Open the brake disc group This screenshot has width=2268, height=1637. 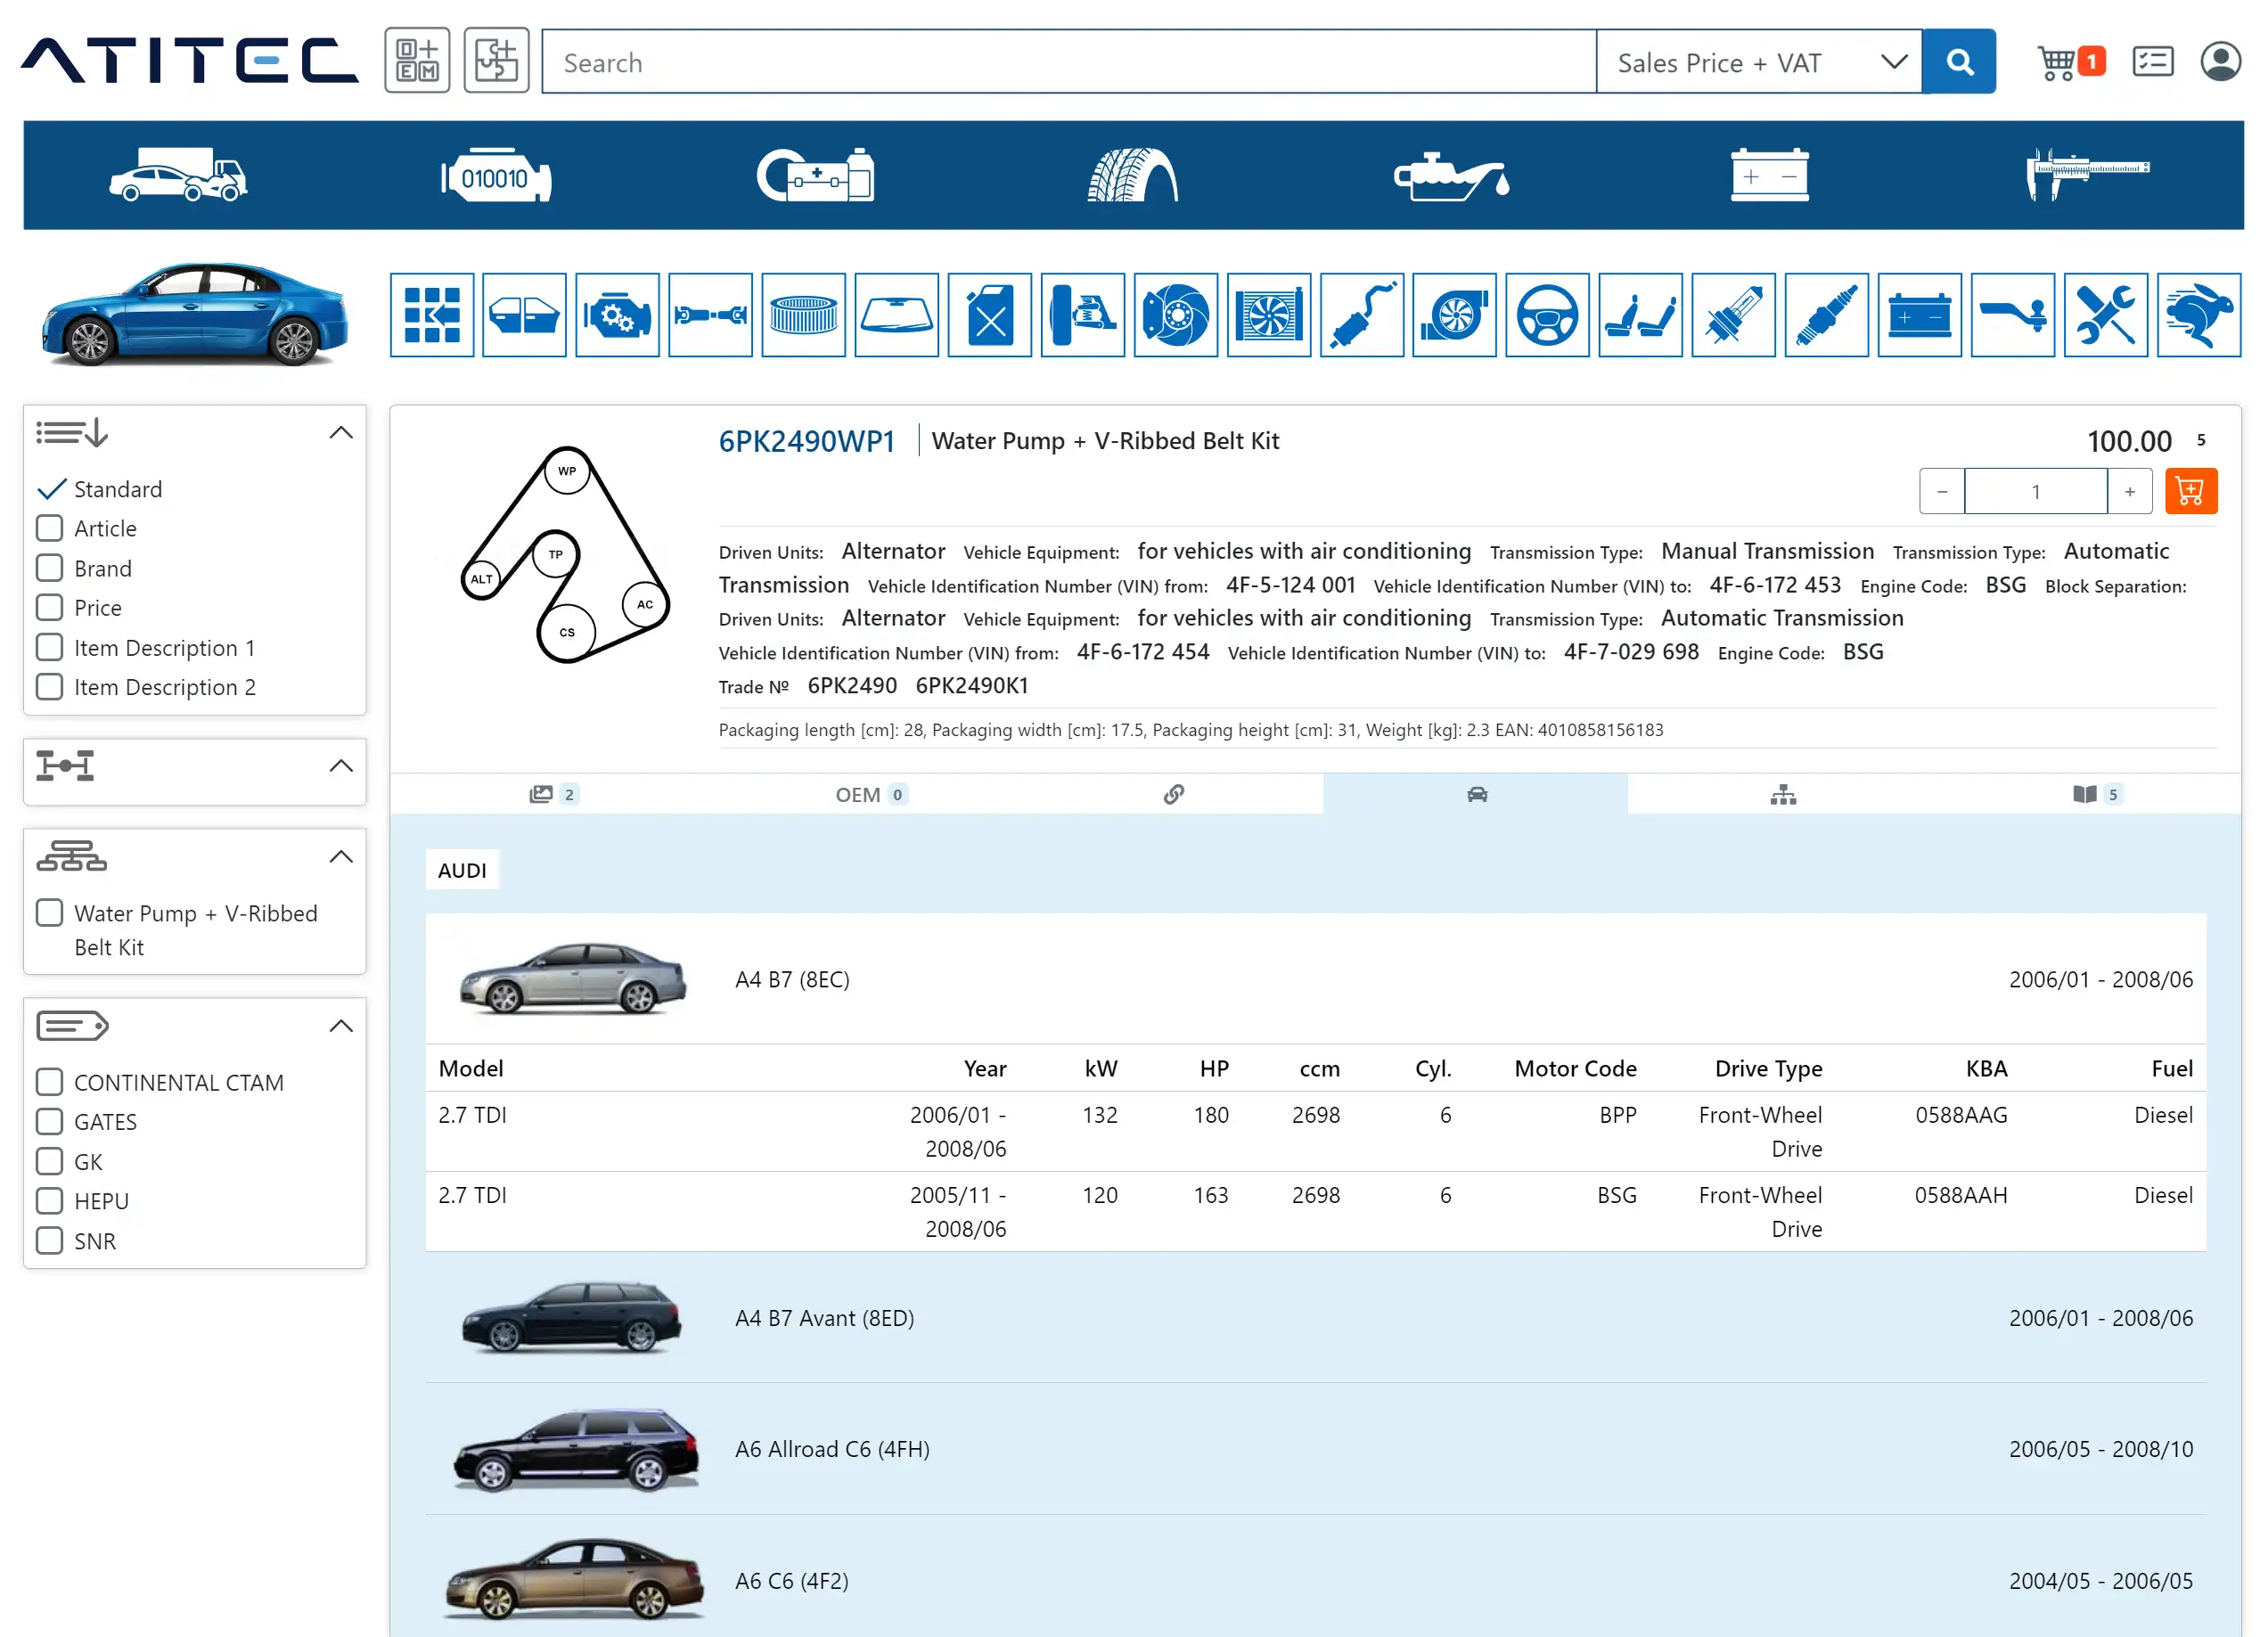coord(1175,315)
